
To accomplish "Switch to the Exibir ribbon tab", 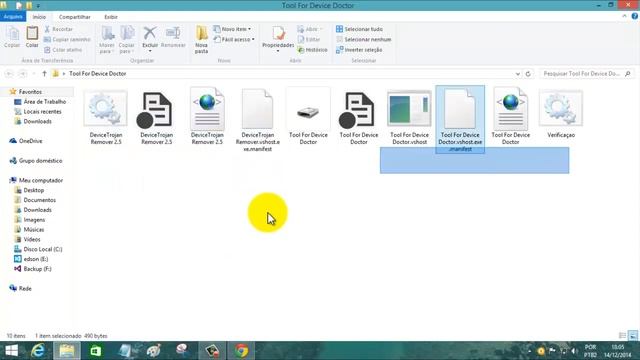I will [111, 17].
